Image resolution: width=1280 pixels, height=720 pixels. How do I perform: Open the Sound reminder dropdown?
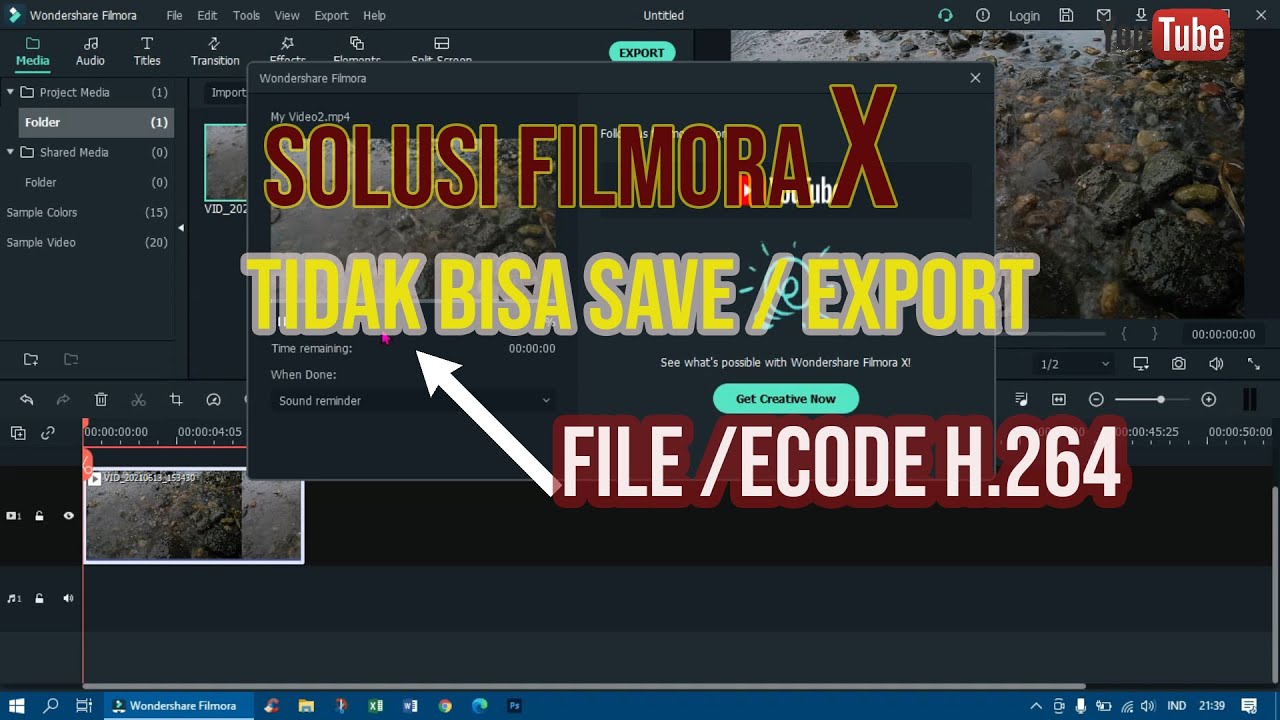413,400
